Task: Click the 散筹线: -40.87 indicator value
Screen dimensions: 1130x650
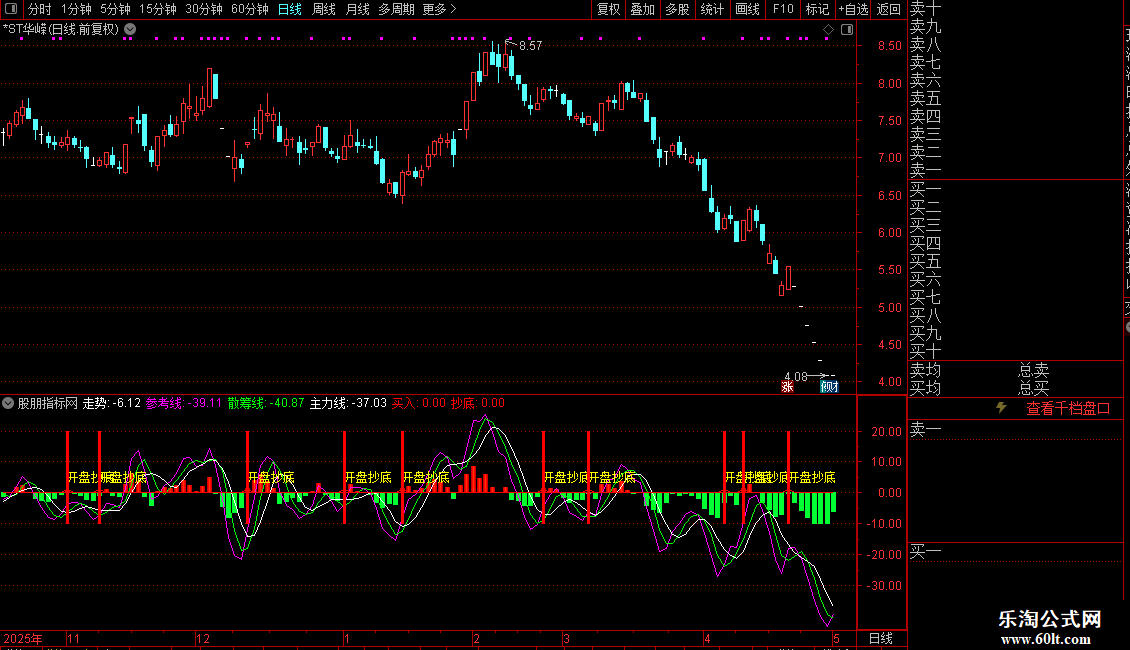Action: pos(266,403)
